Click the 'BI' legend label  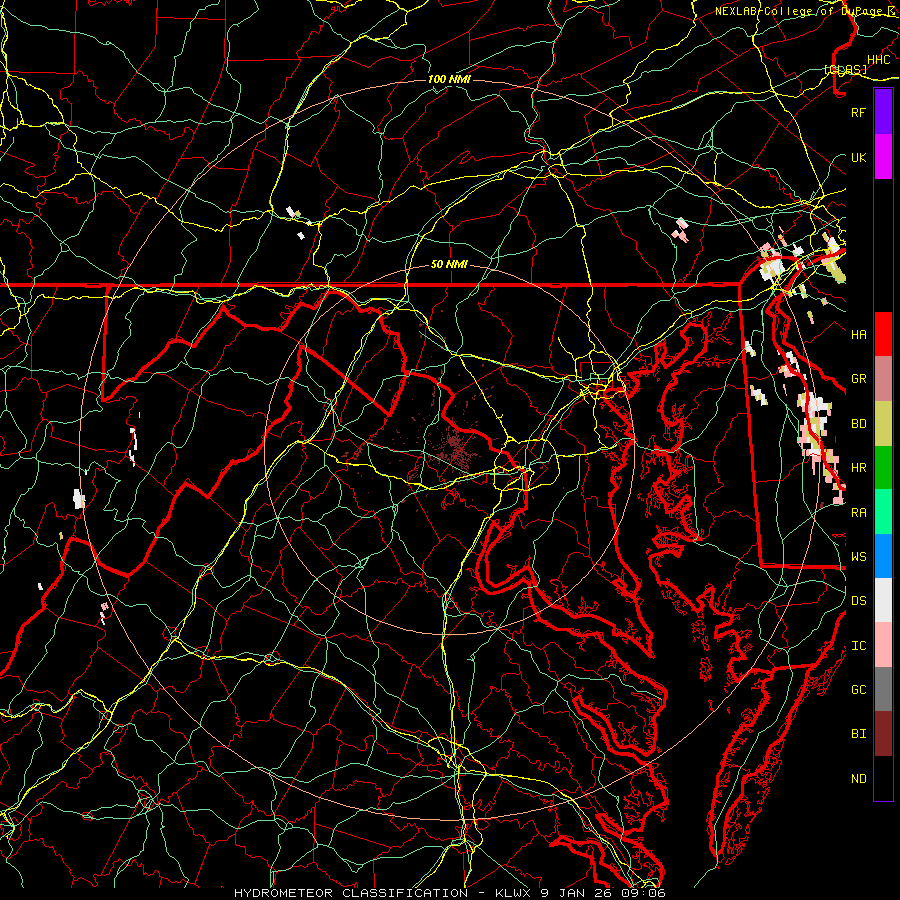point(858,734)
